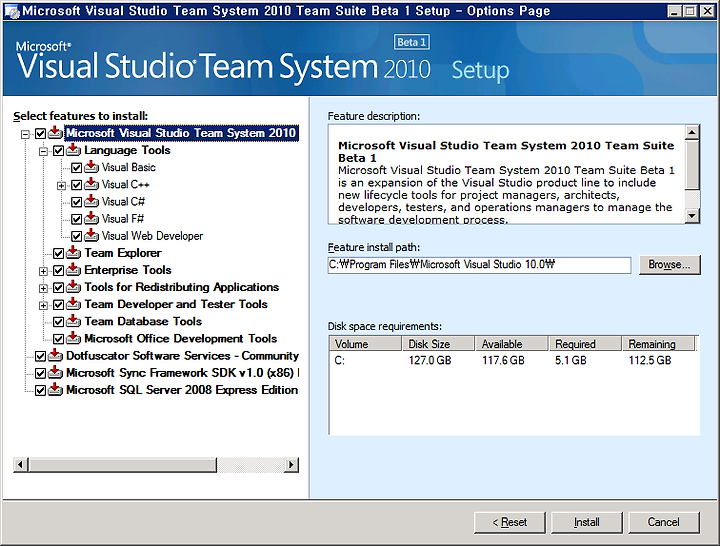Screen dimensions: 720x546
Task: Click the Browse... button
Action: (669, 265)
